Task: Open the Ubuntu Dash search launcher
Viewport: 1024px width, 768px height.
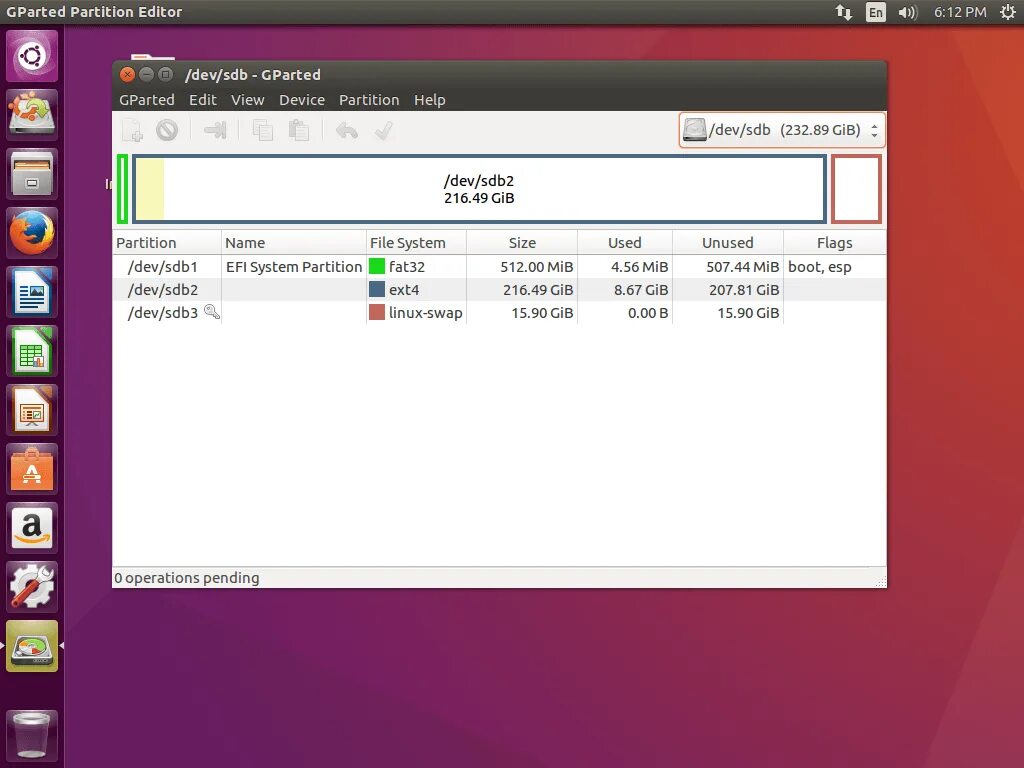Action: [x=32, y=56]
